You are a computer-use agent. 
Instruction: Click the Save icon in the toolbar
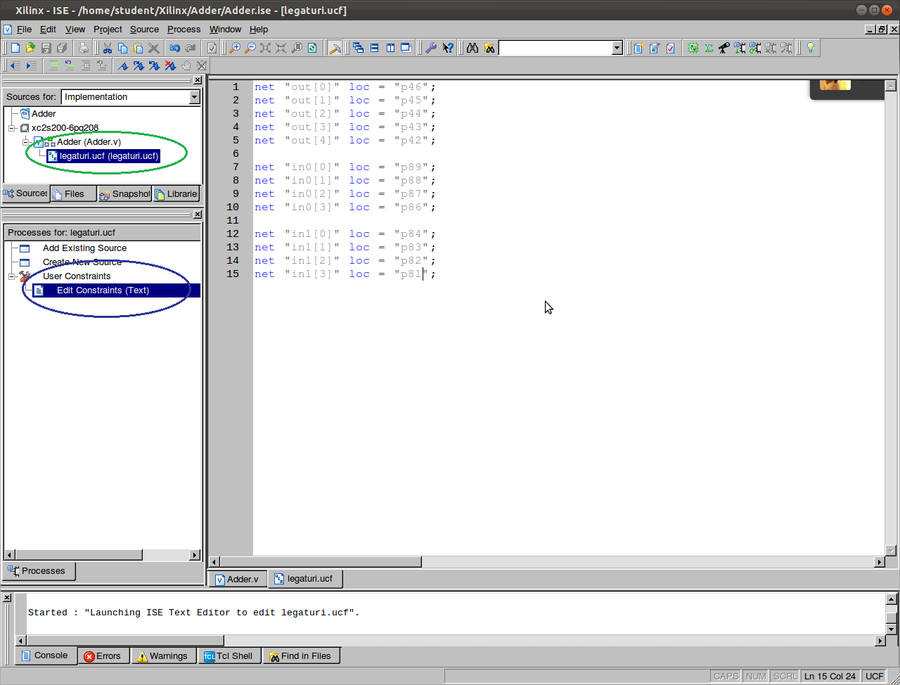45,48
